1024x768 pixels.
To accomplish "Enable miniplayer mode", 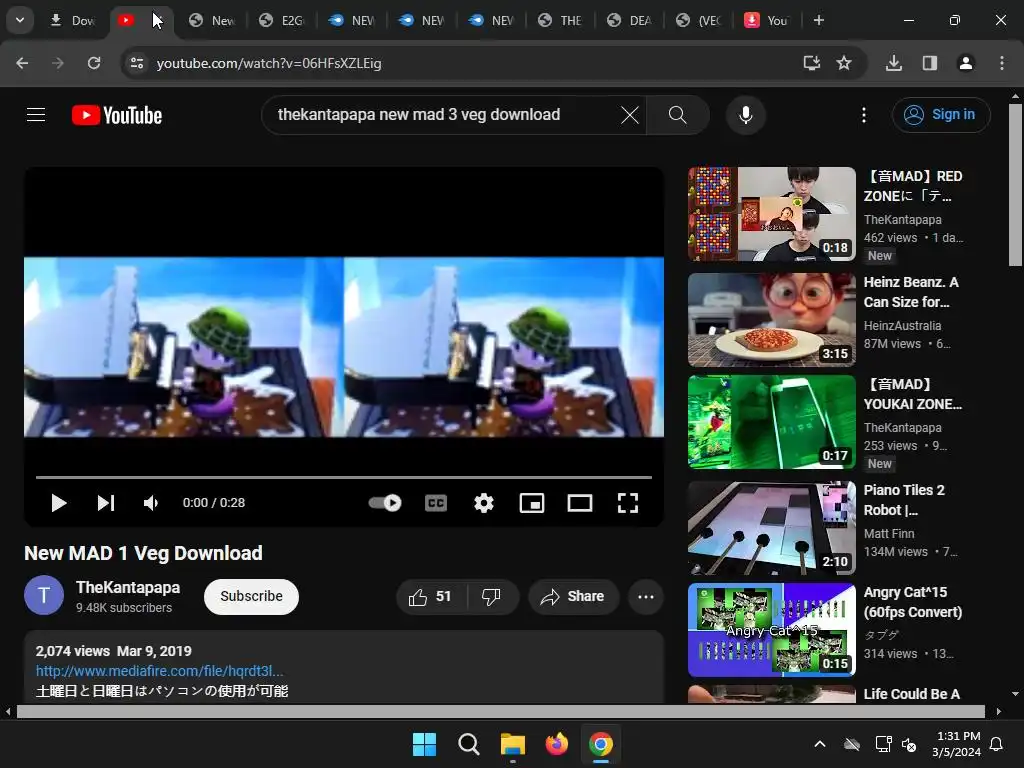I will 532,503.
